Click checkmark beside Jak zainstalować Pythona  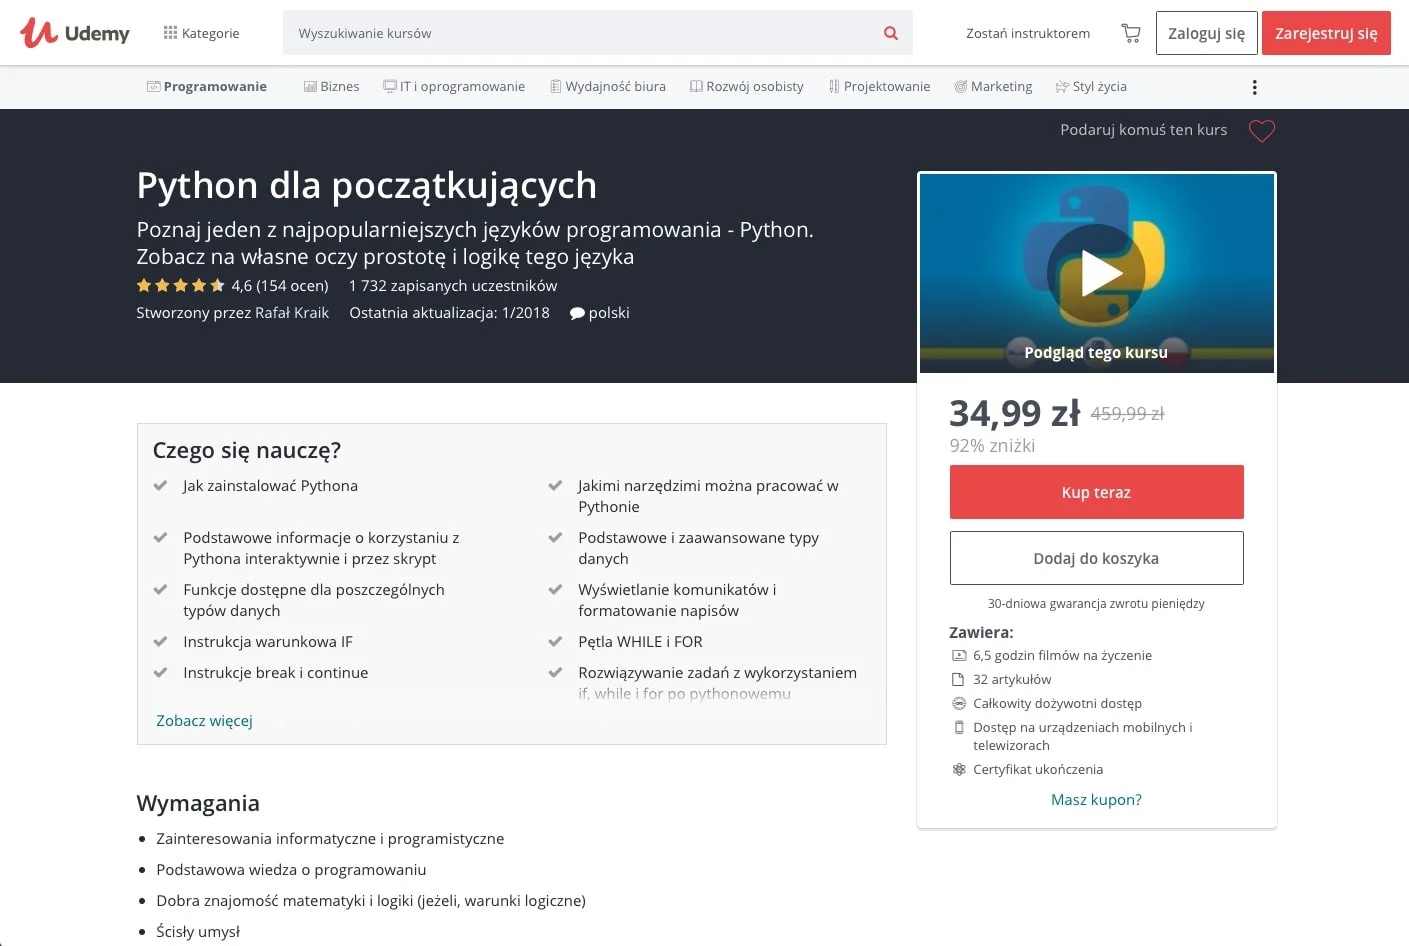[160, 486]
